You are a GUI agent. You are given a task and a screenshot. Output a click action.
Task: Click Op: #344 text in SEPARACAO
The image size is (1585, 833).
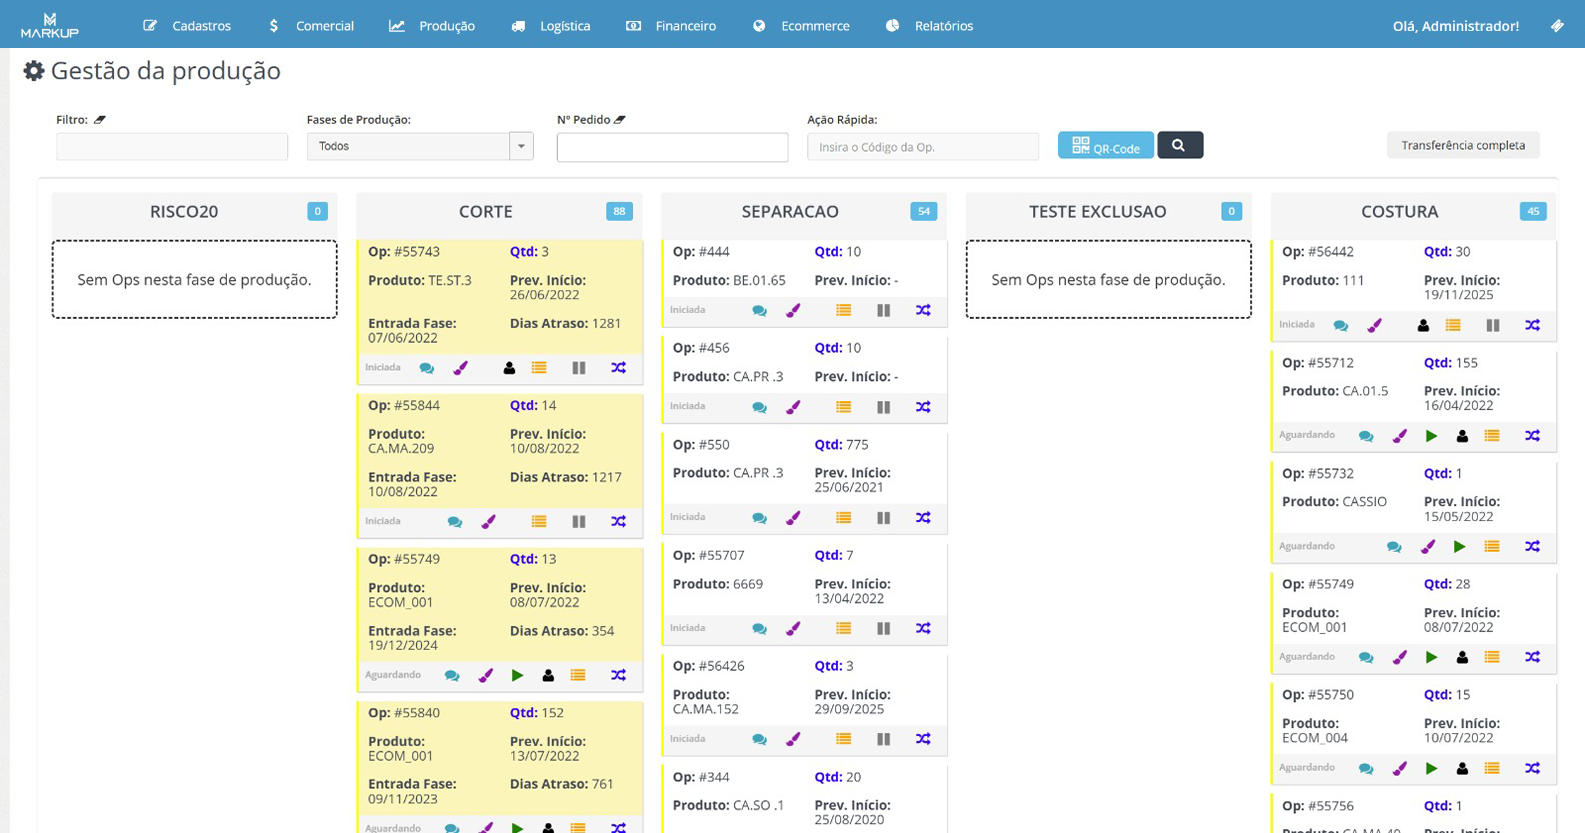coord(701,777)
